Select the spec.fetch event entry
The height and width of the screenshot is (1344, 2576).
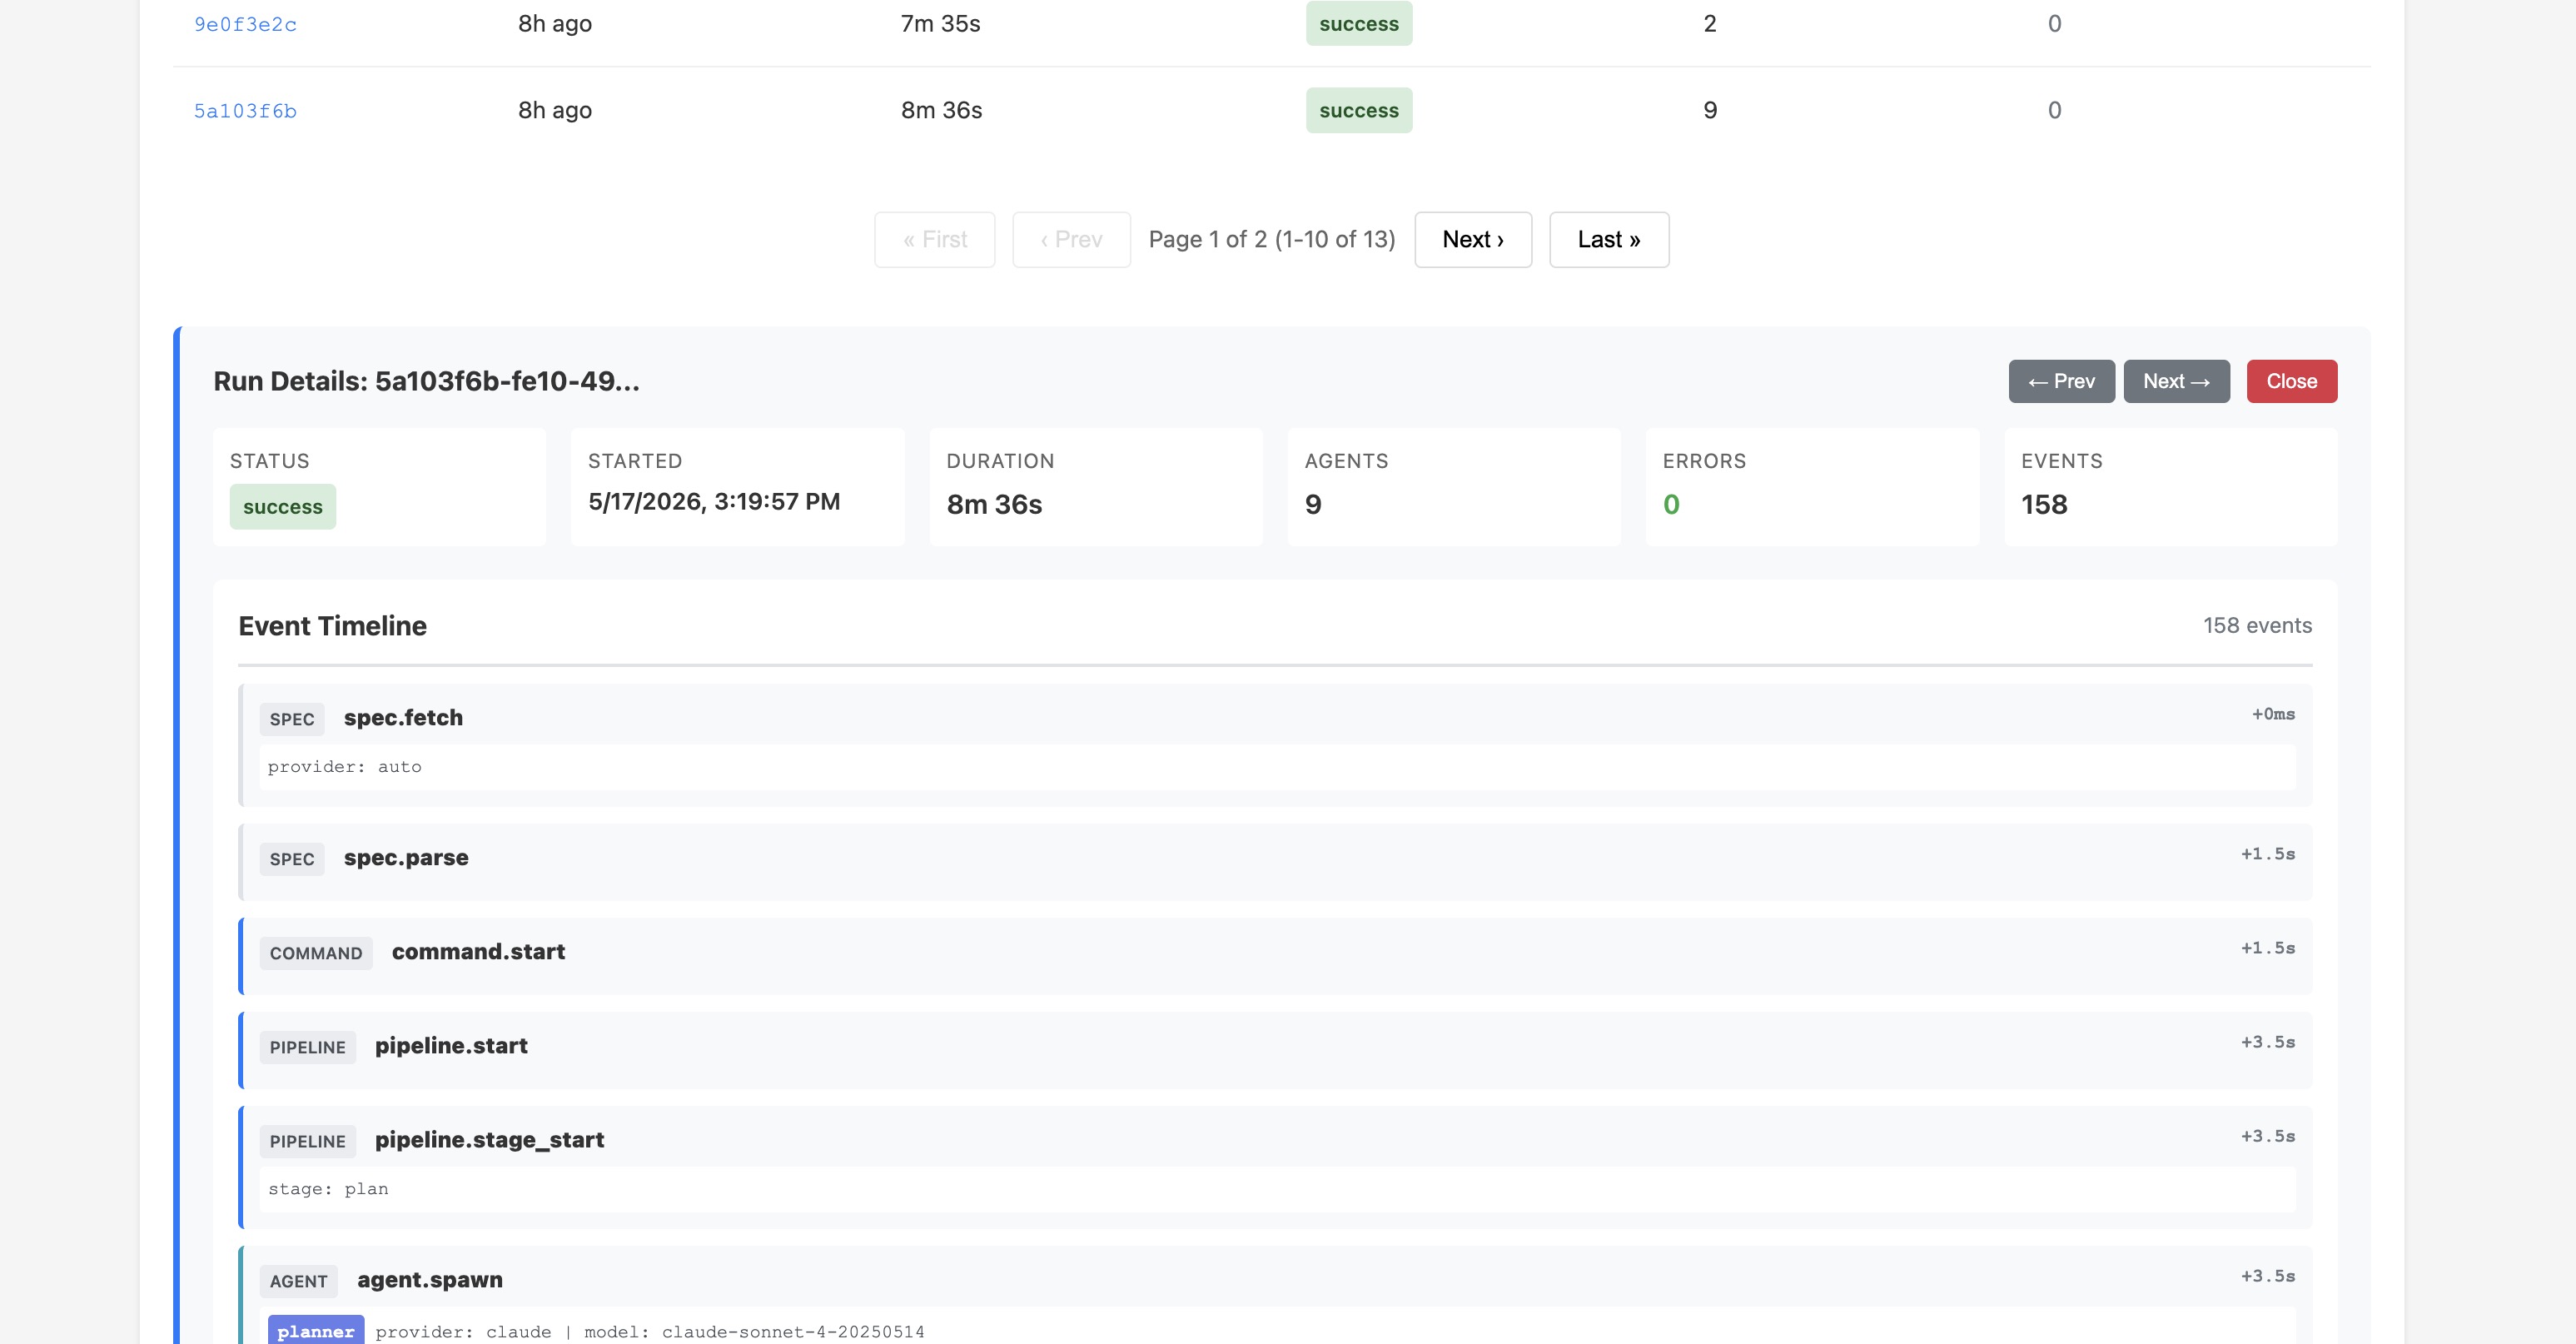point(1275,746)
